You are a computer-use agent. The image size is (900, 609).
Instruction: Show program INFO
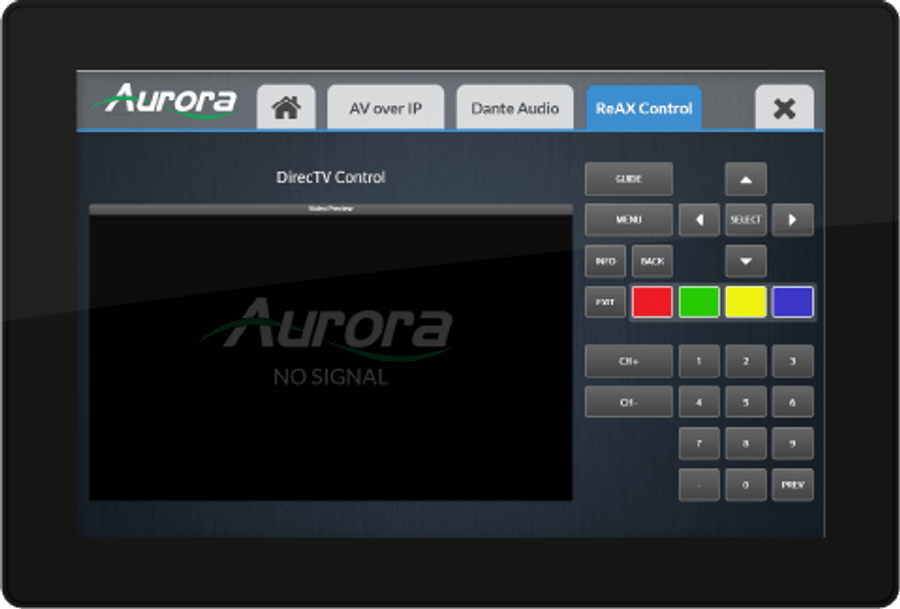point(606,261)
